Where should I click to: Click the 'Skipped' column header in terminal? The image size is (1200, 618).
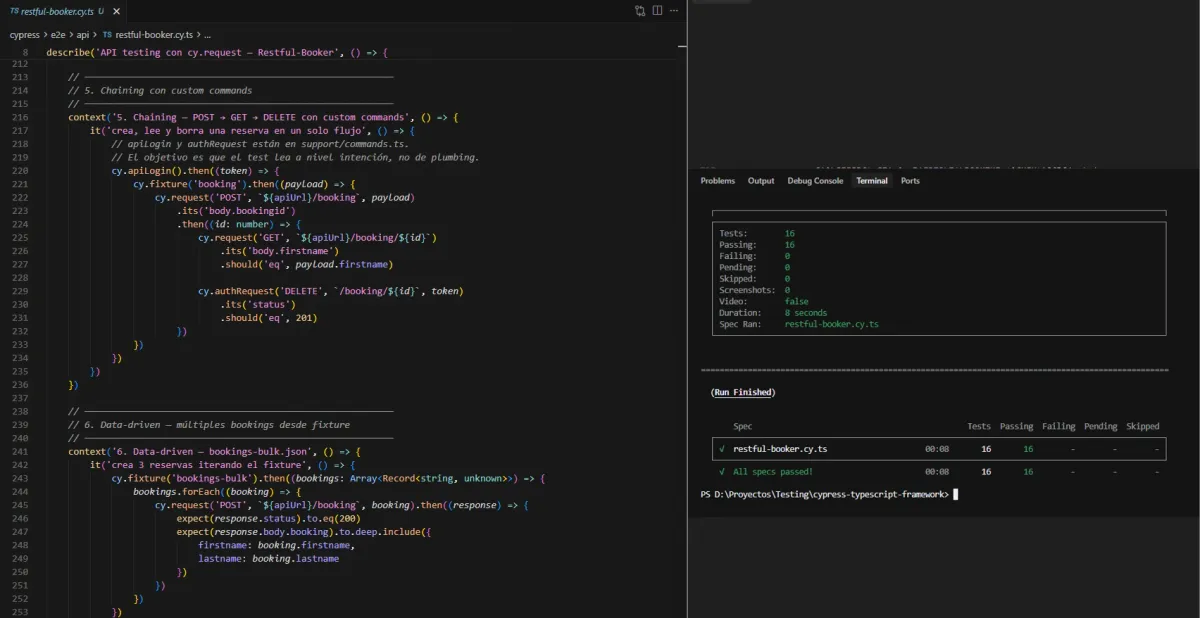pos(1142,426)
